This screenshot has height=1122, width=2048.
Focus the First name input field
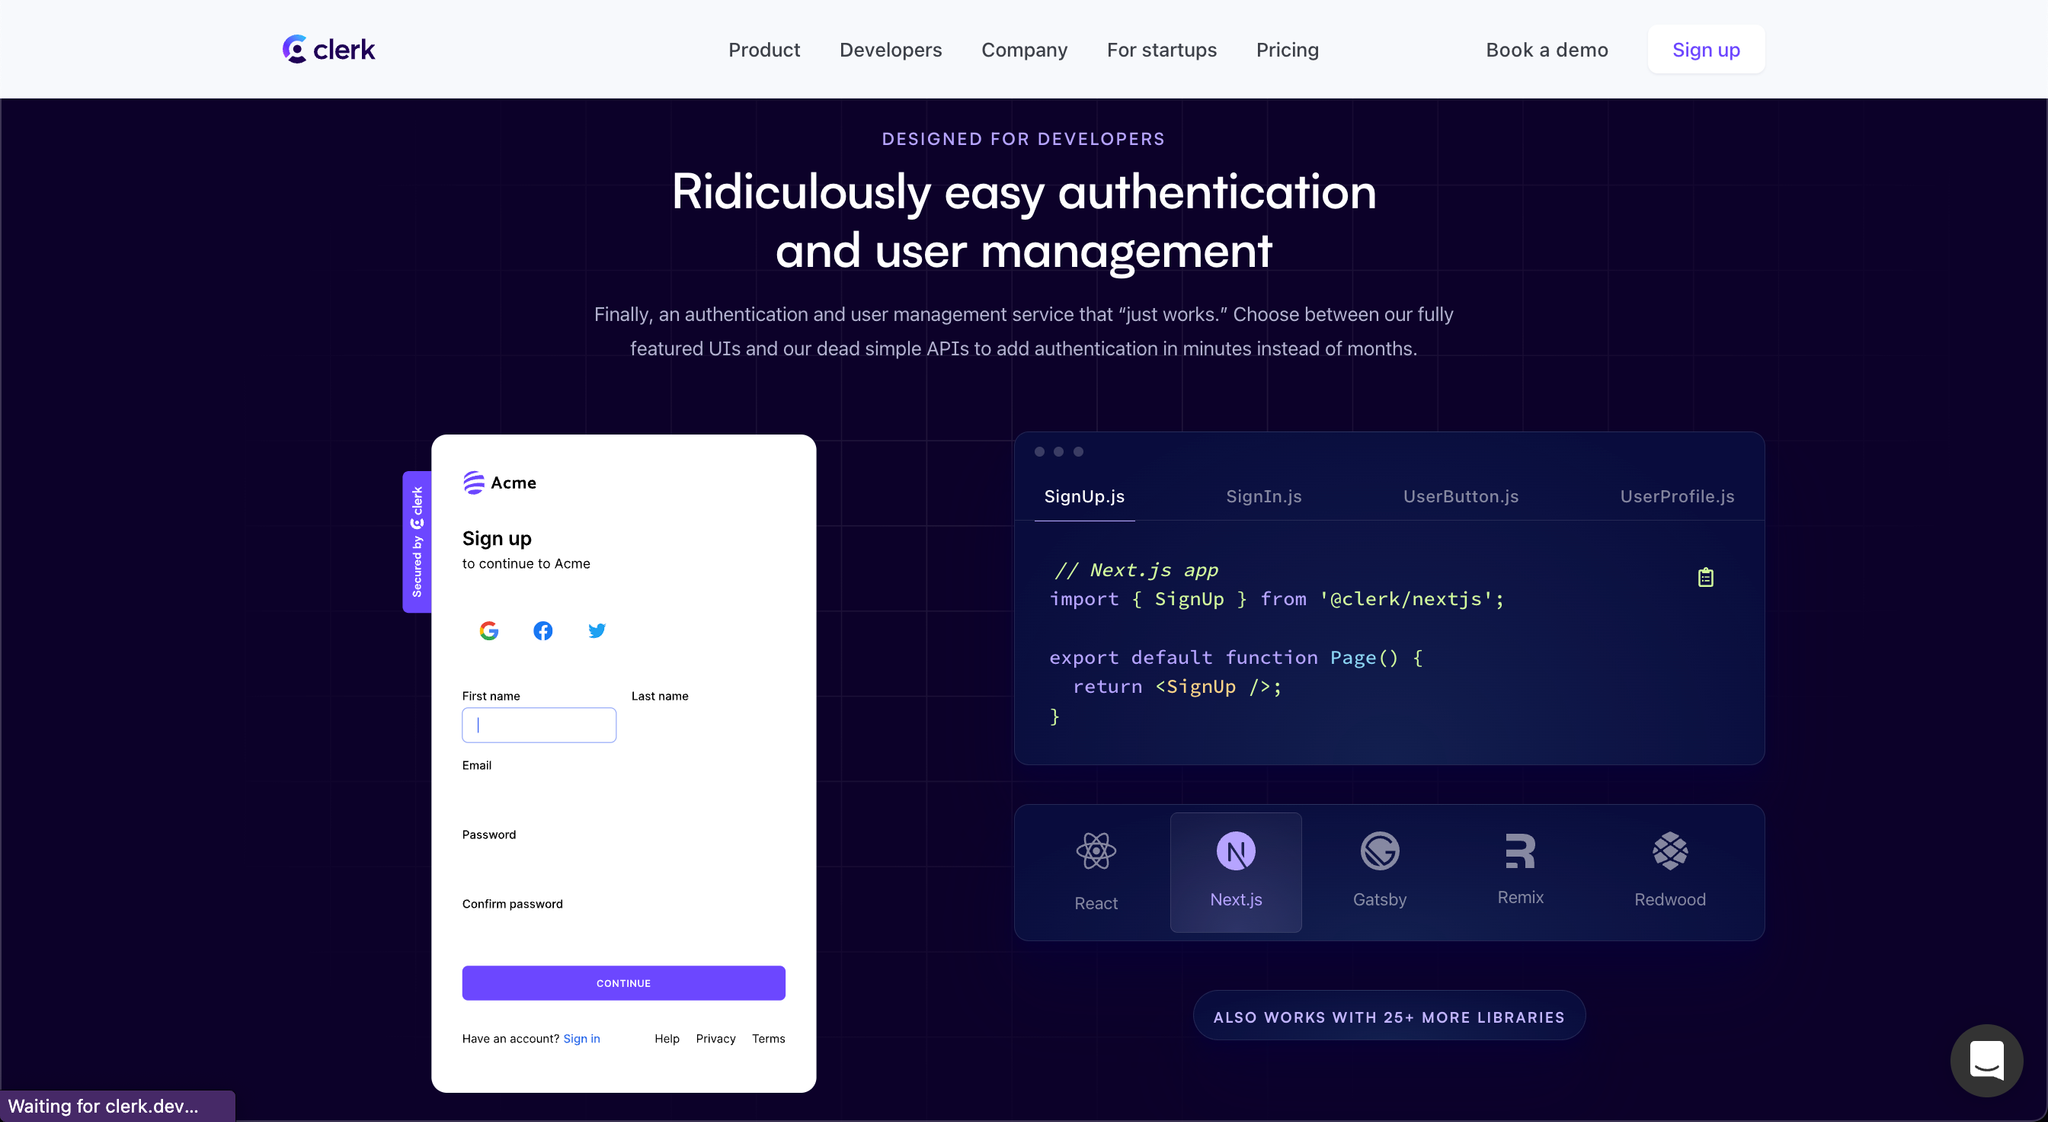point(539,725)
